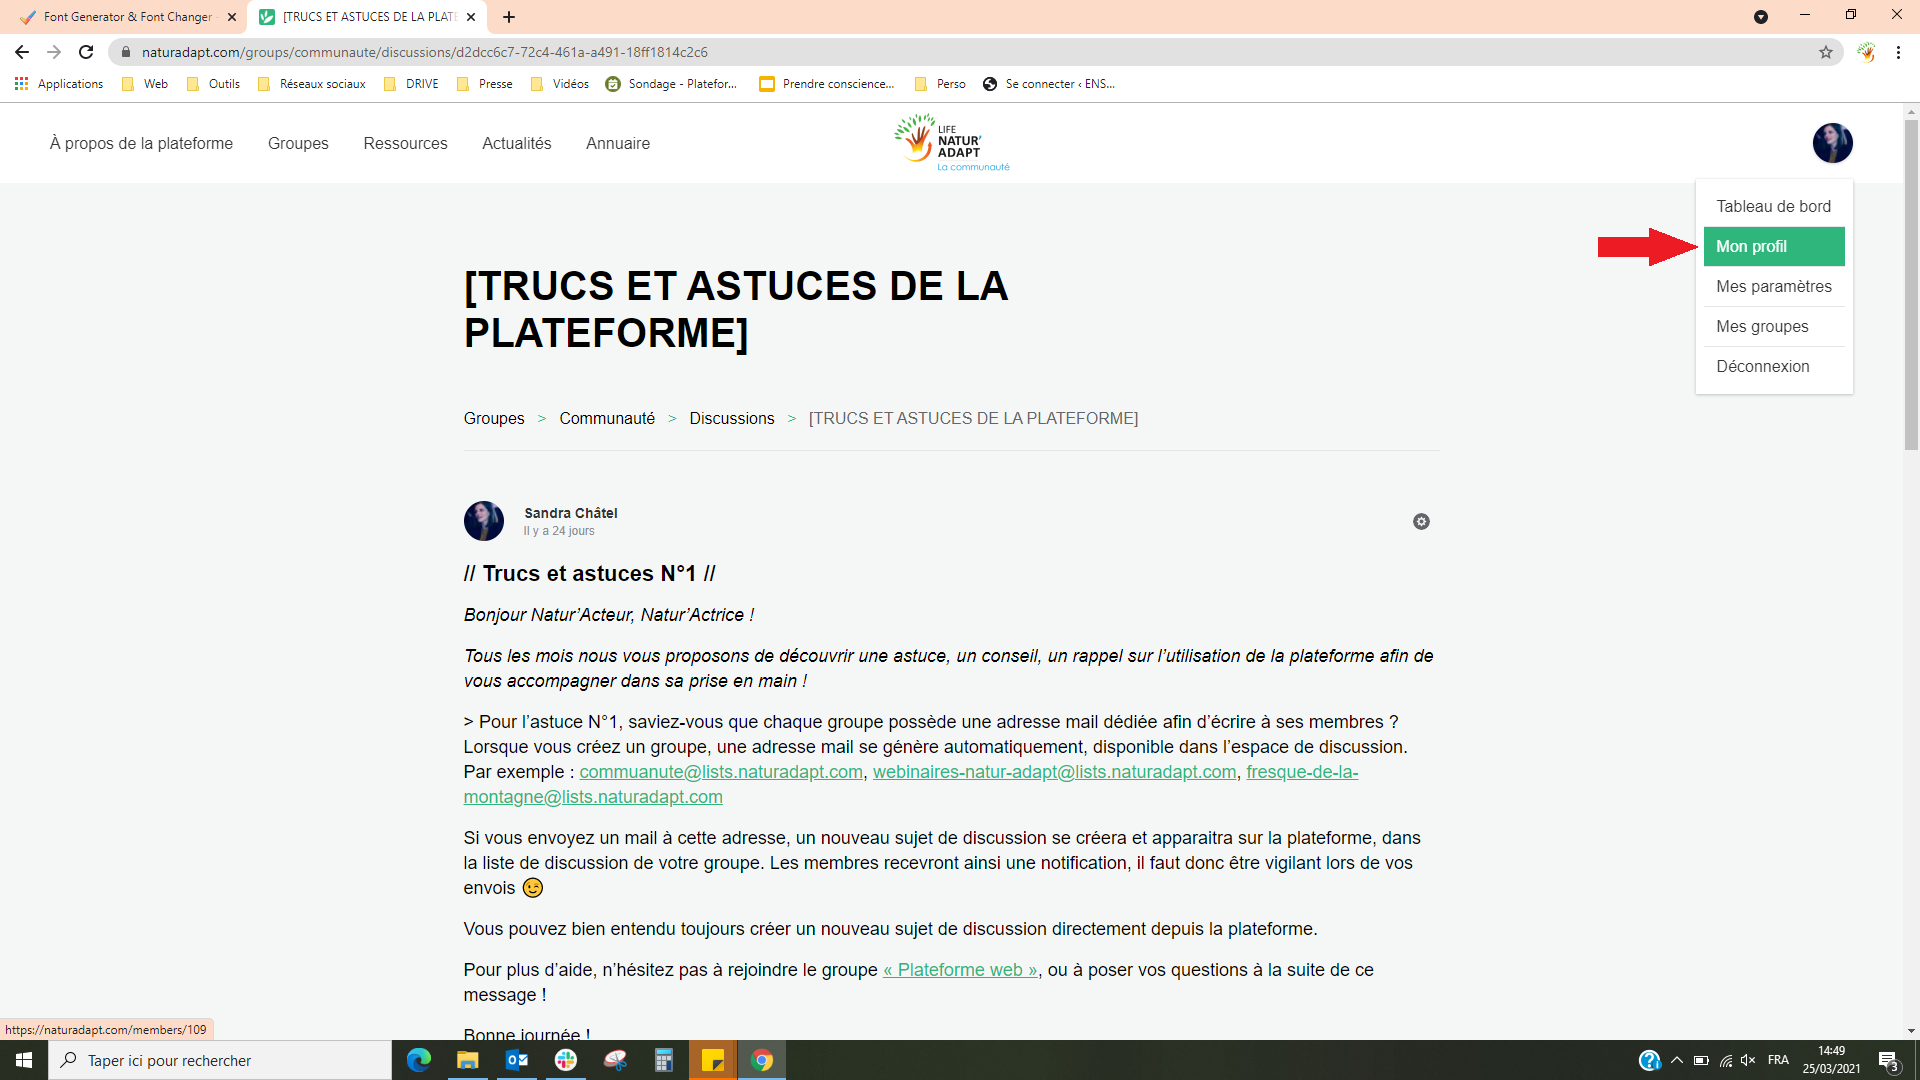Click the user avatar dropdown
Image resolution: width=1920 pixels, height=1080 pixels.
click(x=1832, y=143)
